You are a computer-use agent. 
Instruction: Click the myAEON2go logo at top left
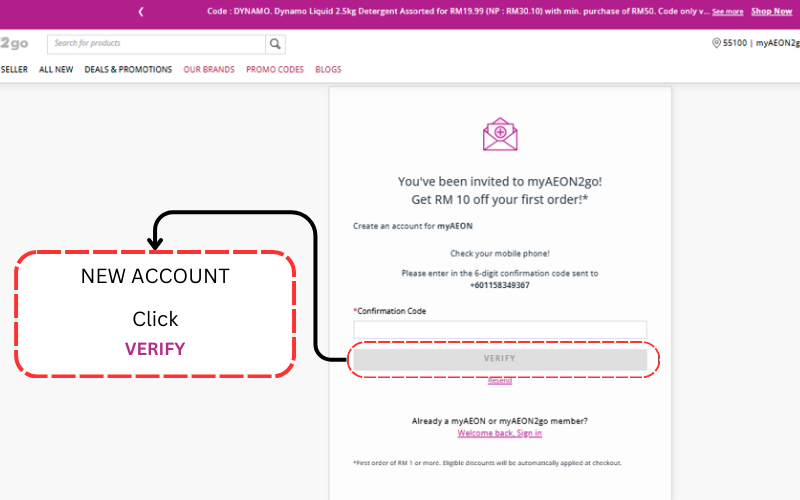coord(14,44)
